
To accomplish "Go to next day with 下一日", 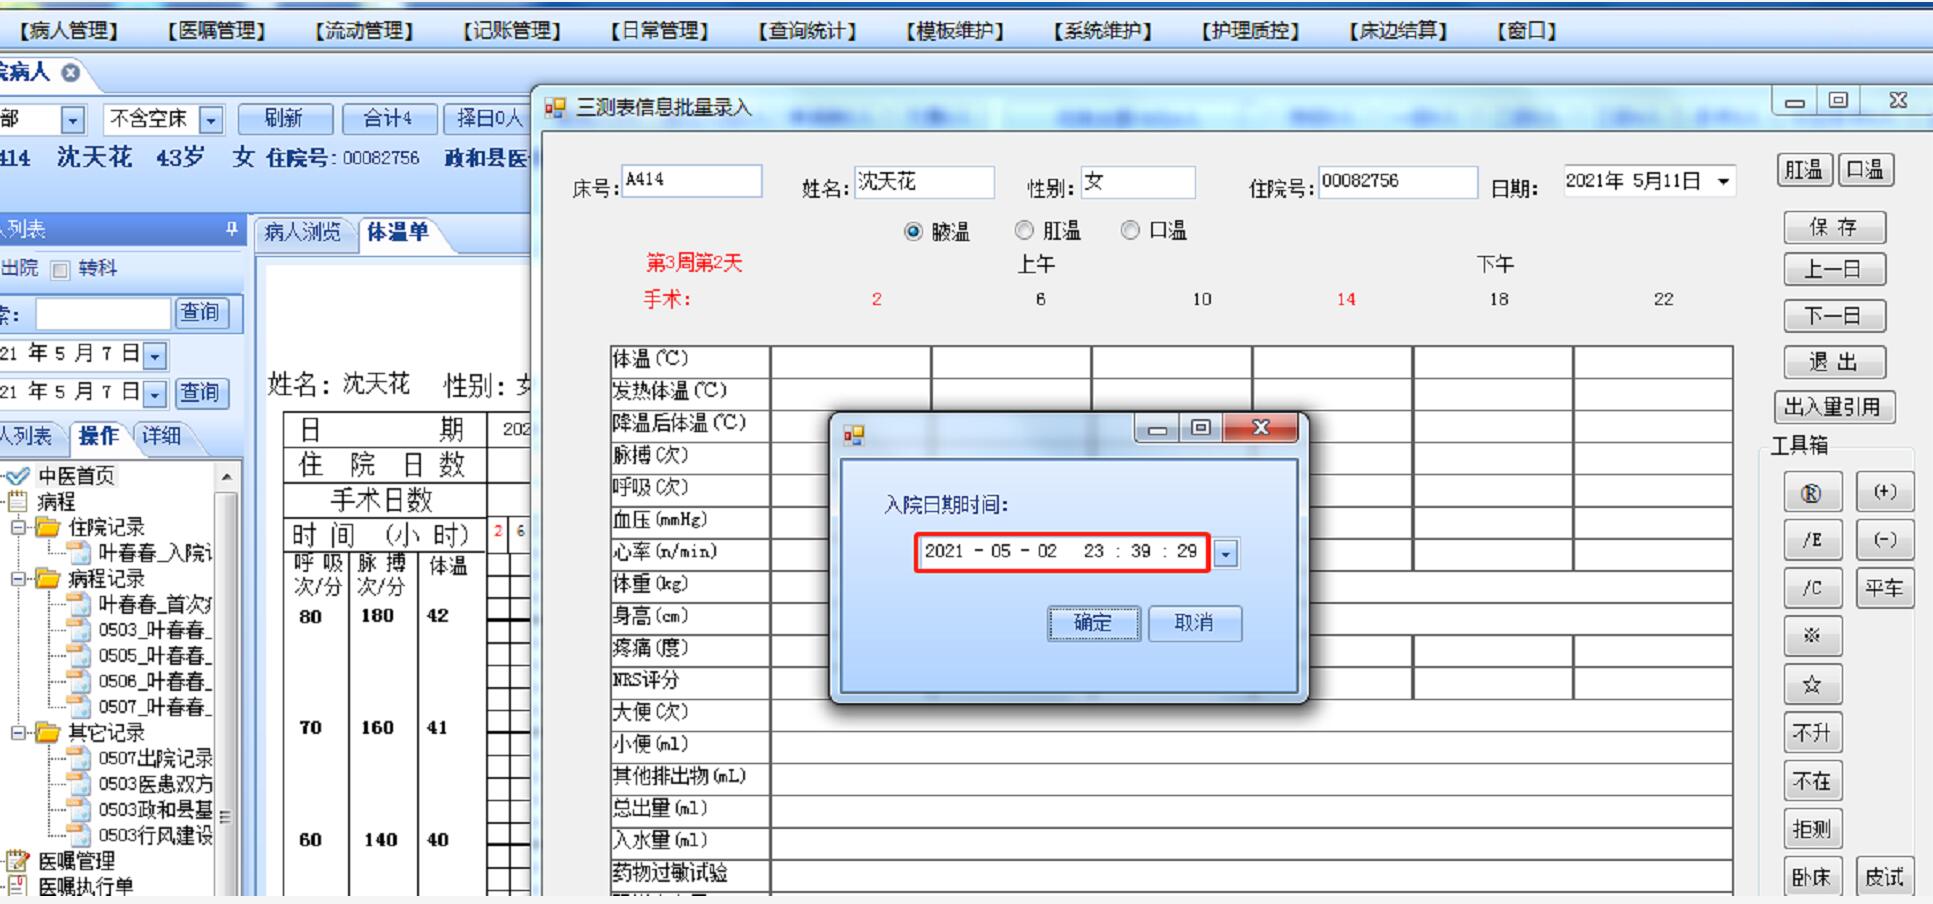I will click(x=1834, y=316).
